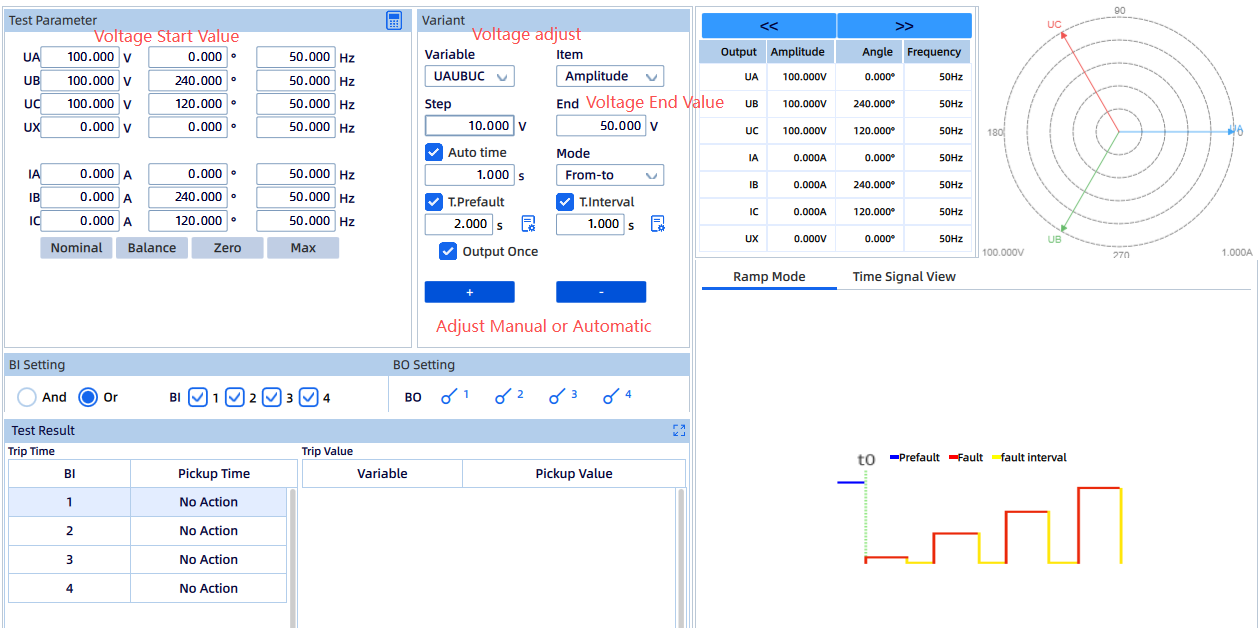Toggle binary output switch 1
Image resolution: width=1259 pixels, height=628 pixels.
point(451,397)
